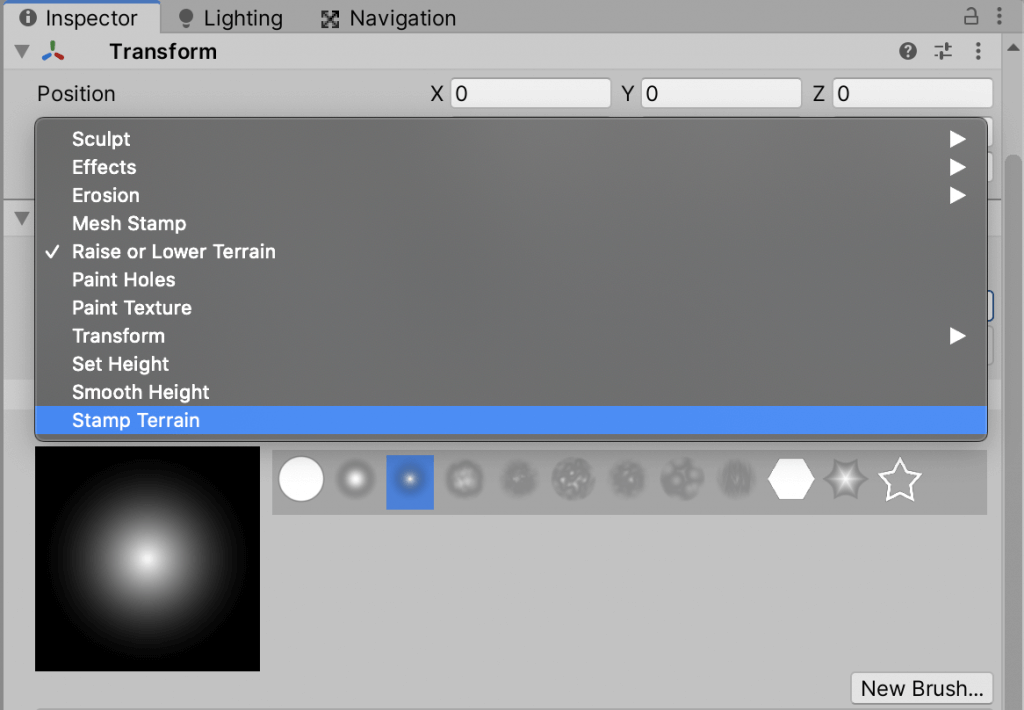The image size is (1024, 710).
Task: Open the Inspector tab options menu
Action: (998, 16)
